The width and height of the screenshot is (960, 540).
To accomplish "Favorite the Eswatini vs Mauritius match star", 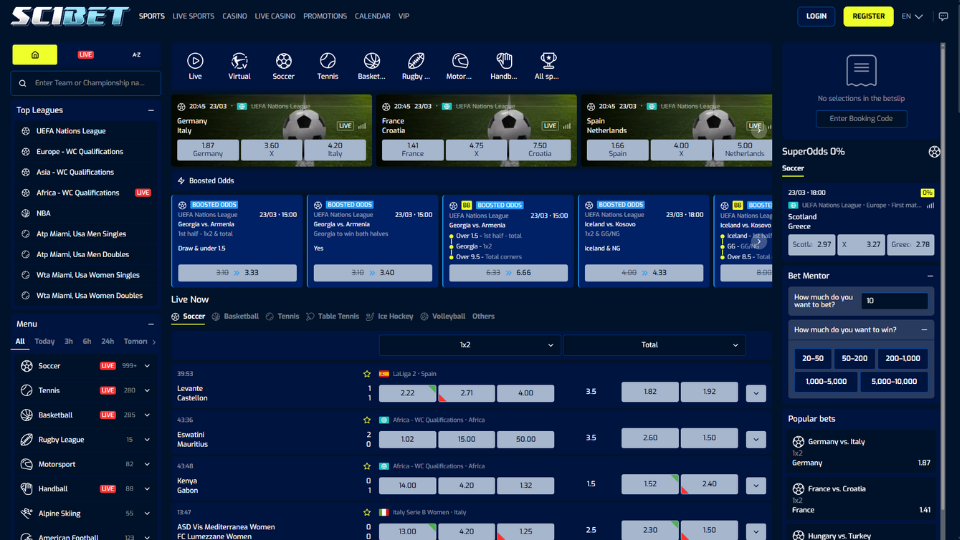I will tap(367, 420).
